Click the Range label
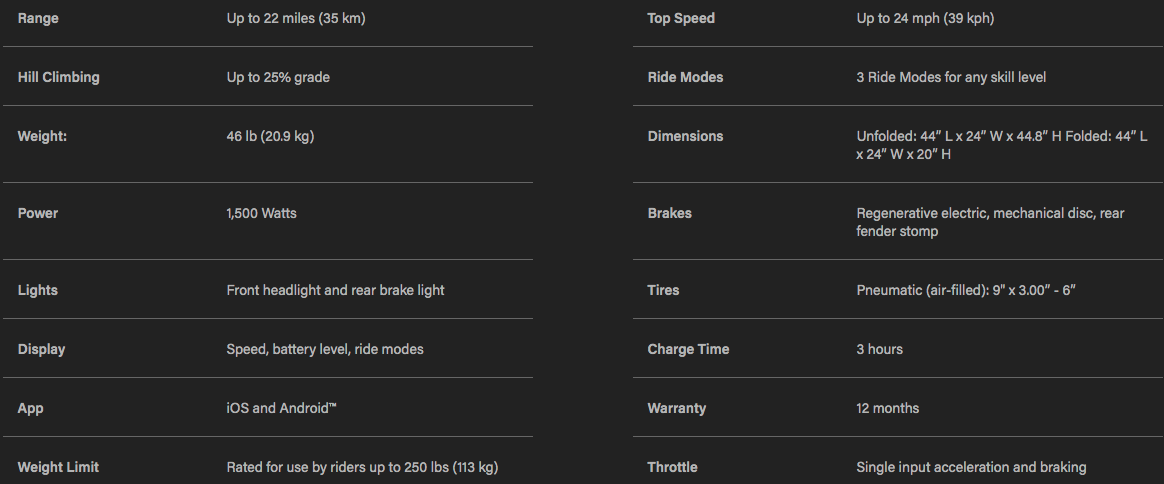This screenshot has height=484, width=1164. [38, 19]
